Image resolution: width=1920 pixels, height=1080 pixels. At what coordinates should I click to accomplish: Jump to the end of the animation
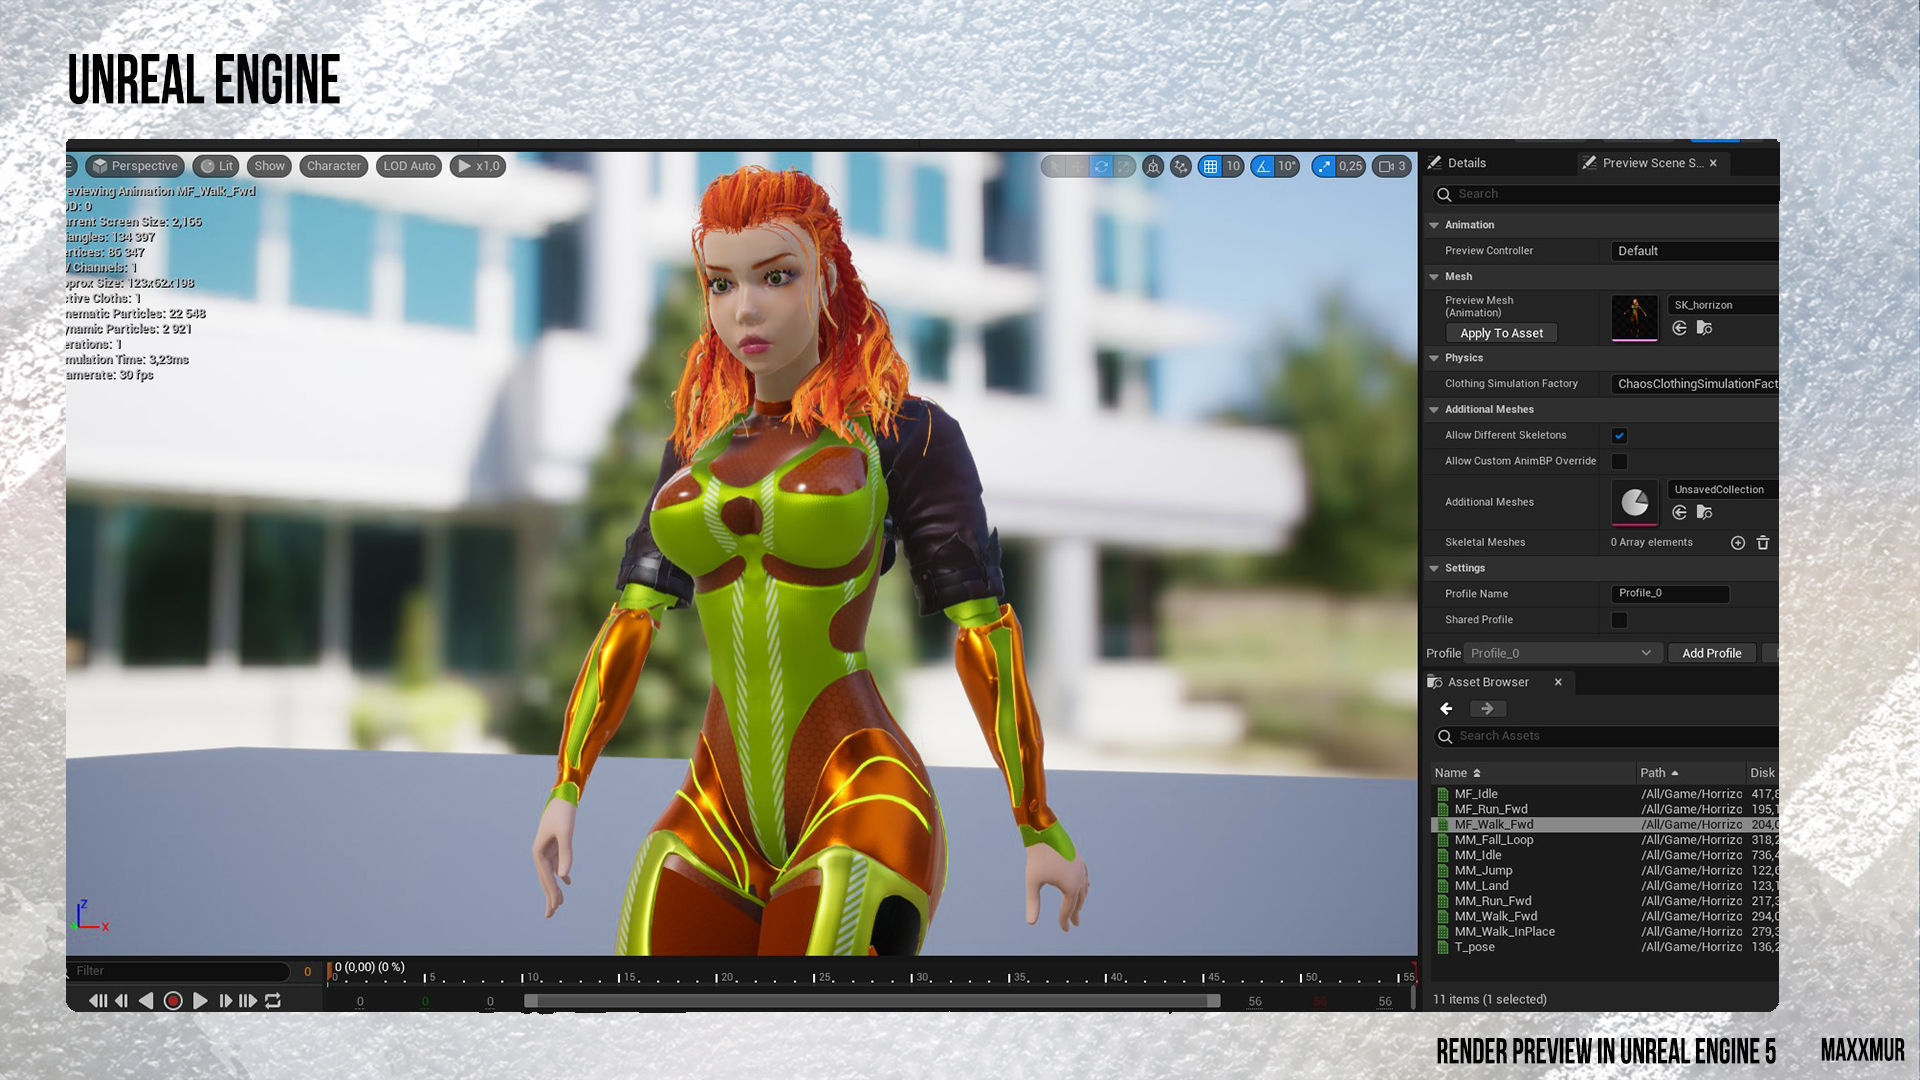247,1000
